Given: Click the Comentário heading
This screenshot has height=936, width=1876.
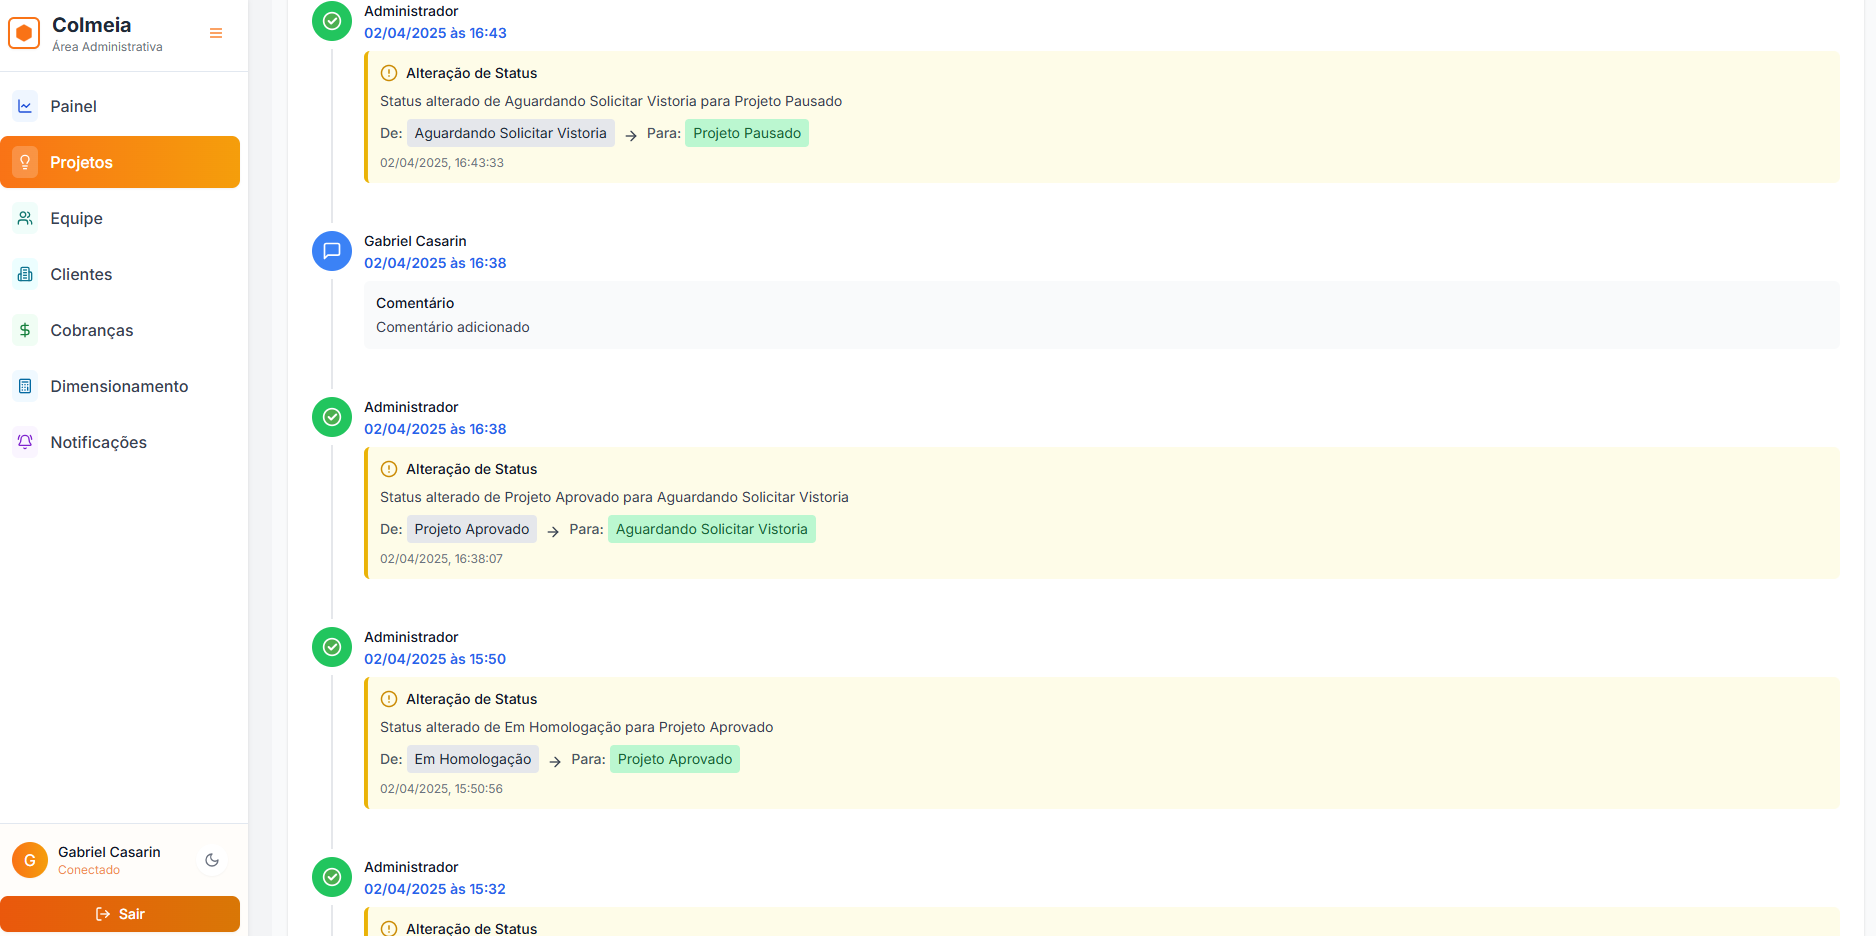Looking at the screenshot, I should pyautogui.click(x=415, y=303).
